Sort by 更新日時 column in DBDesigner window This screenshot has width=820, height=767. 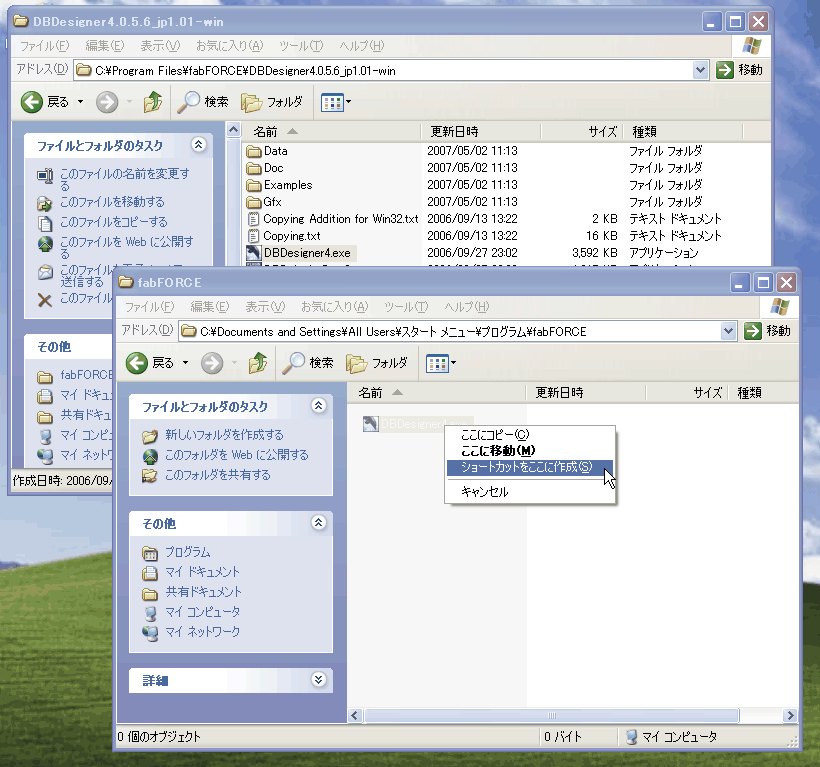pyautogui.click(x=481, y=132)
